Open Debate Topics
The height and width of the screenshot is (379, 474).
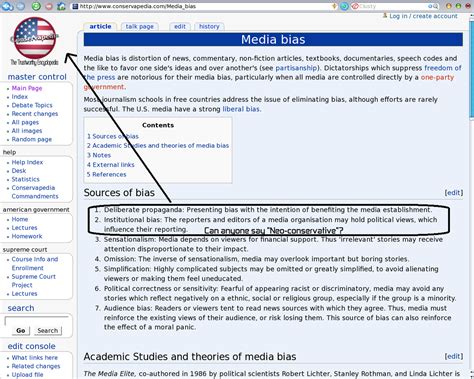click(x=32, y=105)
